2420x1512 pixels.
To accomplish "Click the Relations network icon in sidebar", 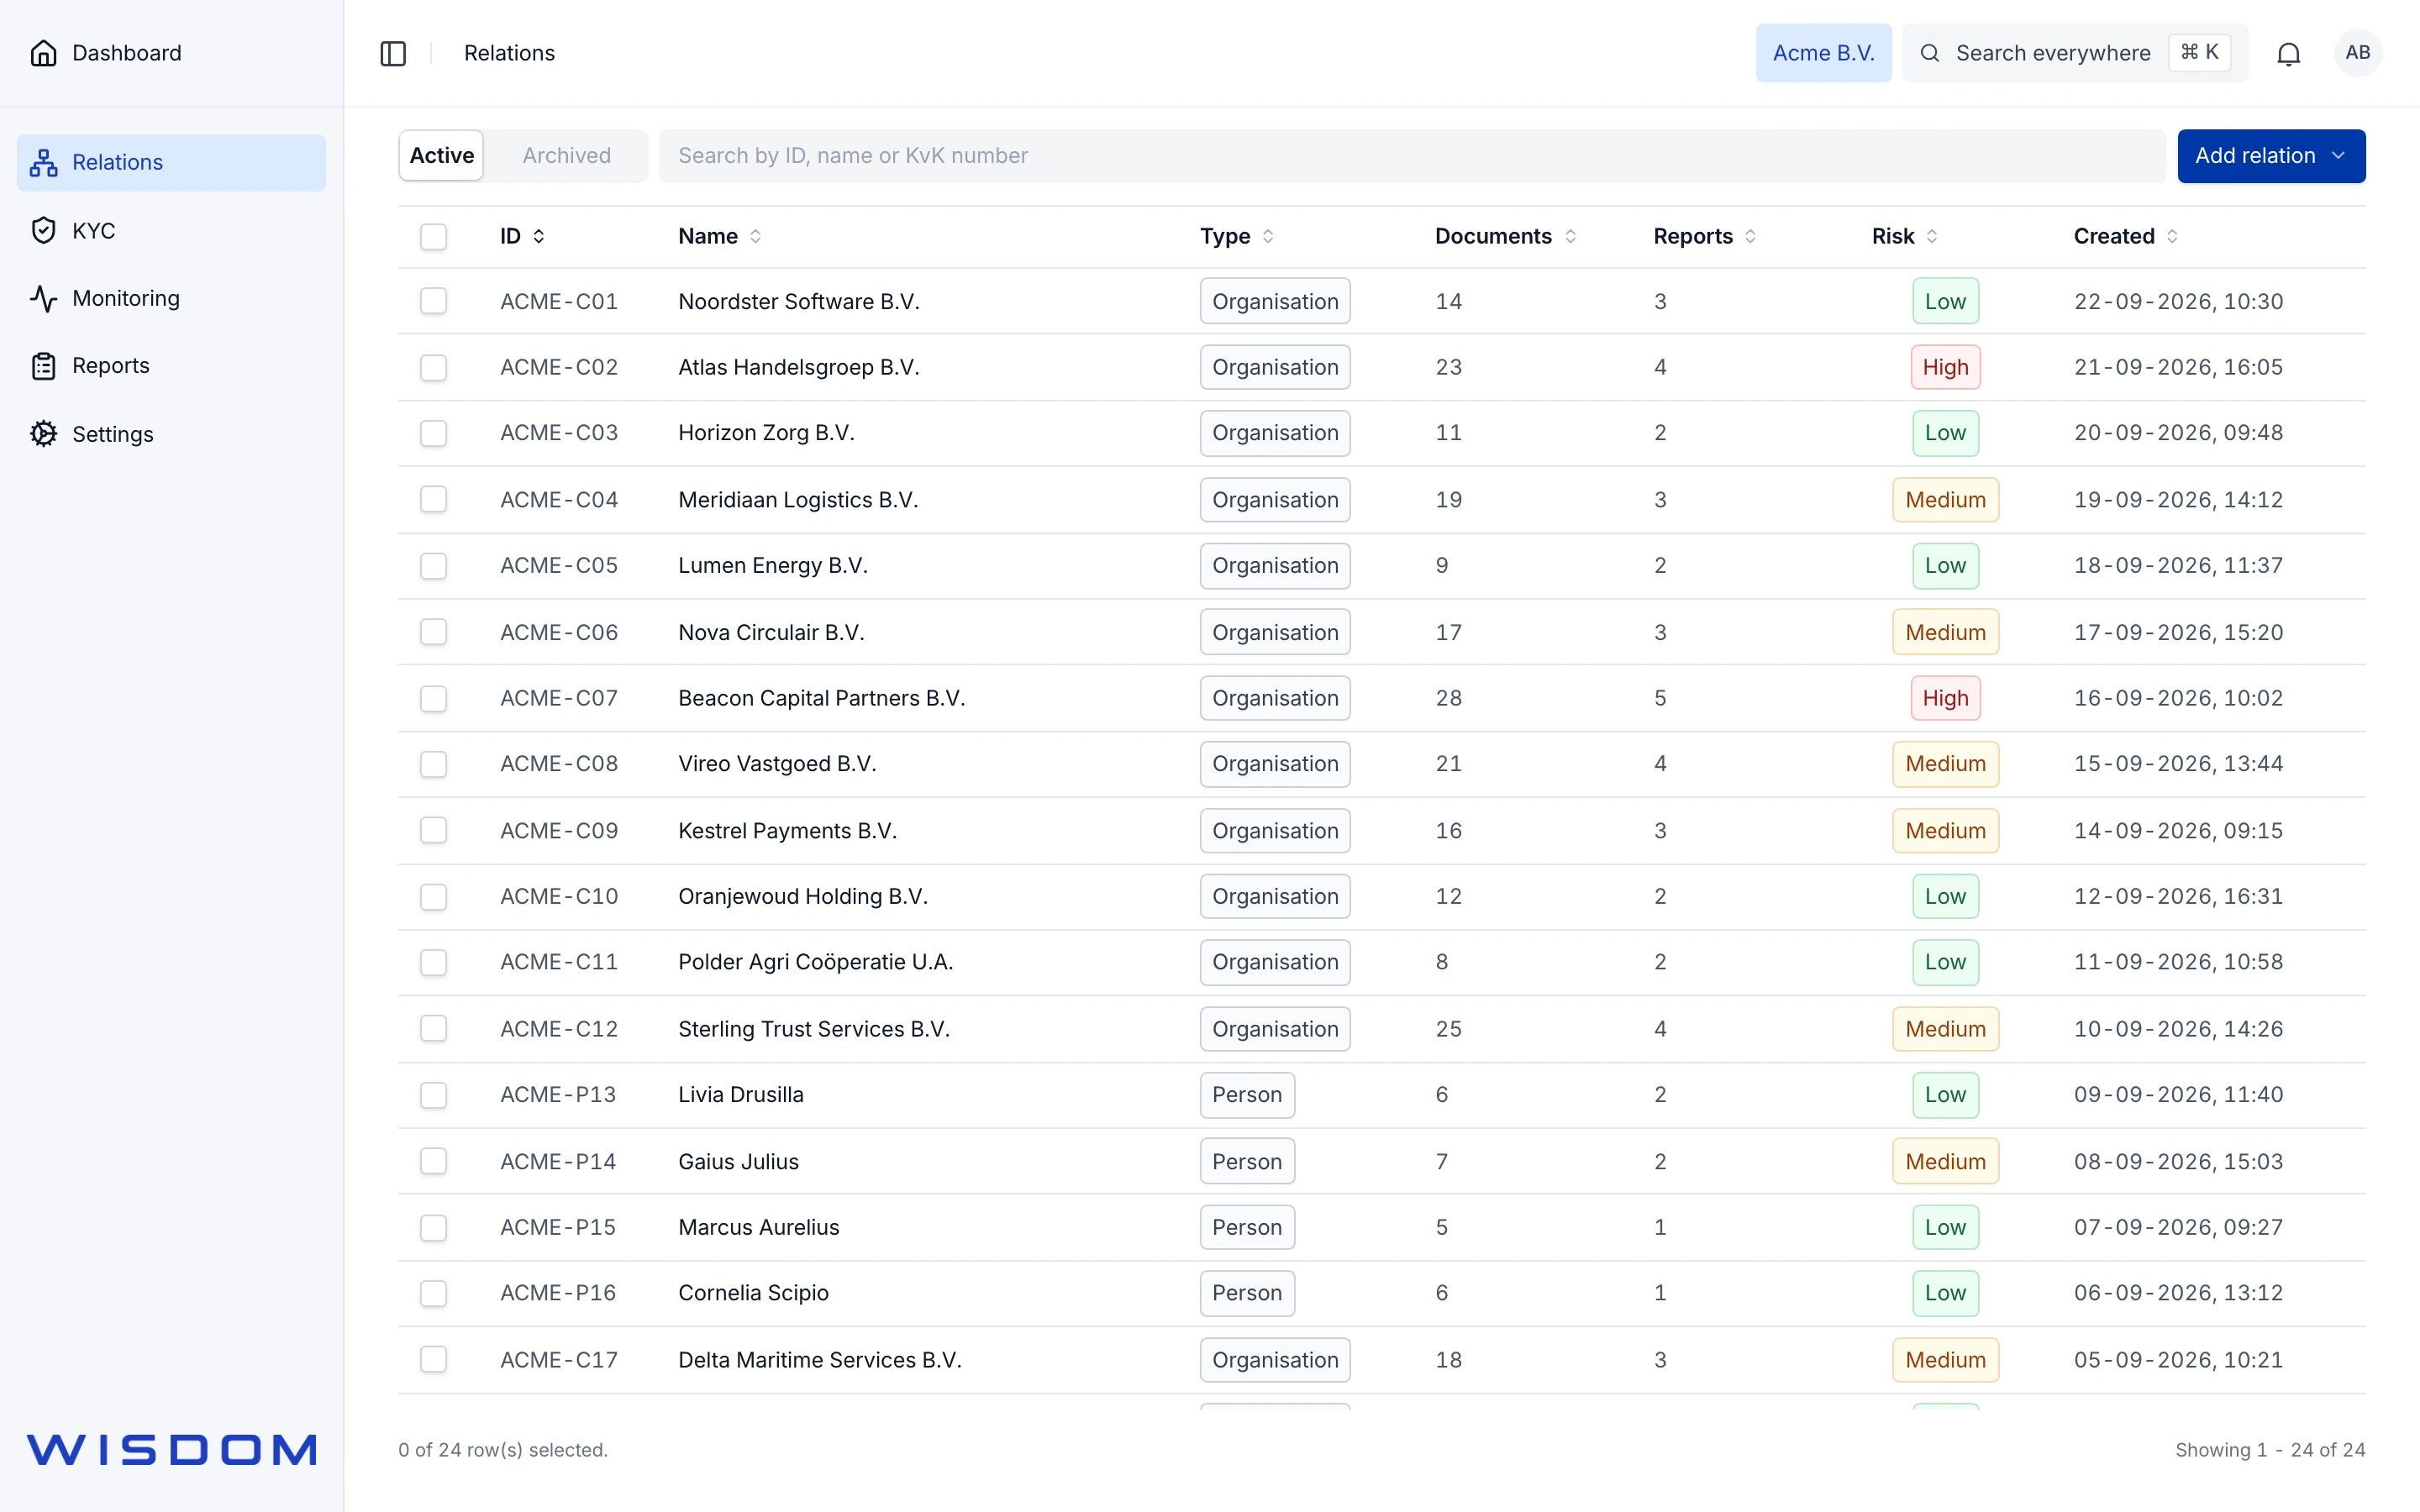I will pyautogui.click(x=43, y=162).
